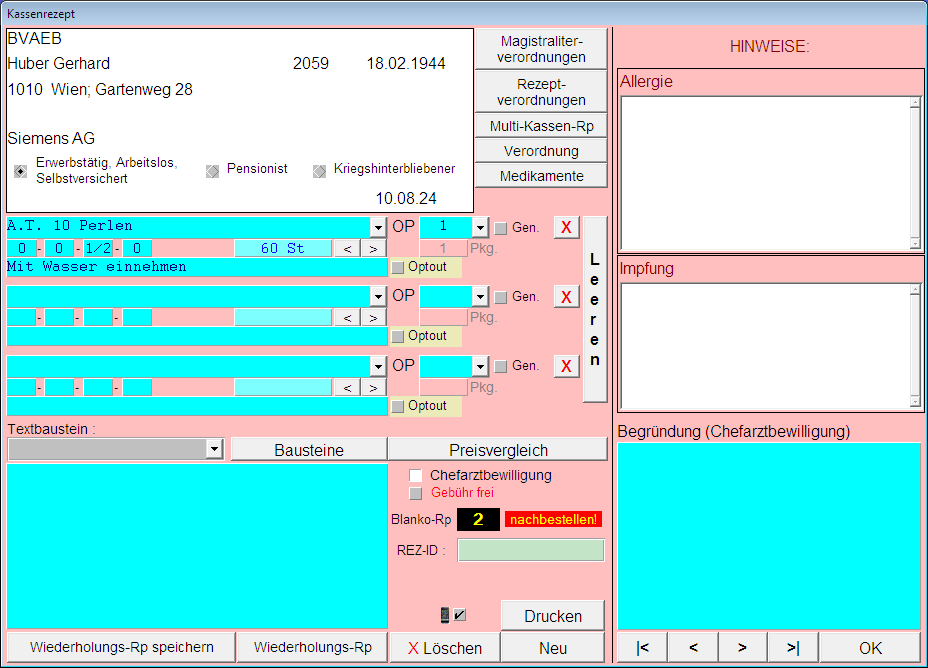Open Magistraliterverordnungen section
This screenshot has height=668, width=928.
point(541,48)
